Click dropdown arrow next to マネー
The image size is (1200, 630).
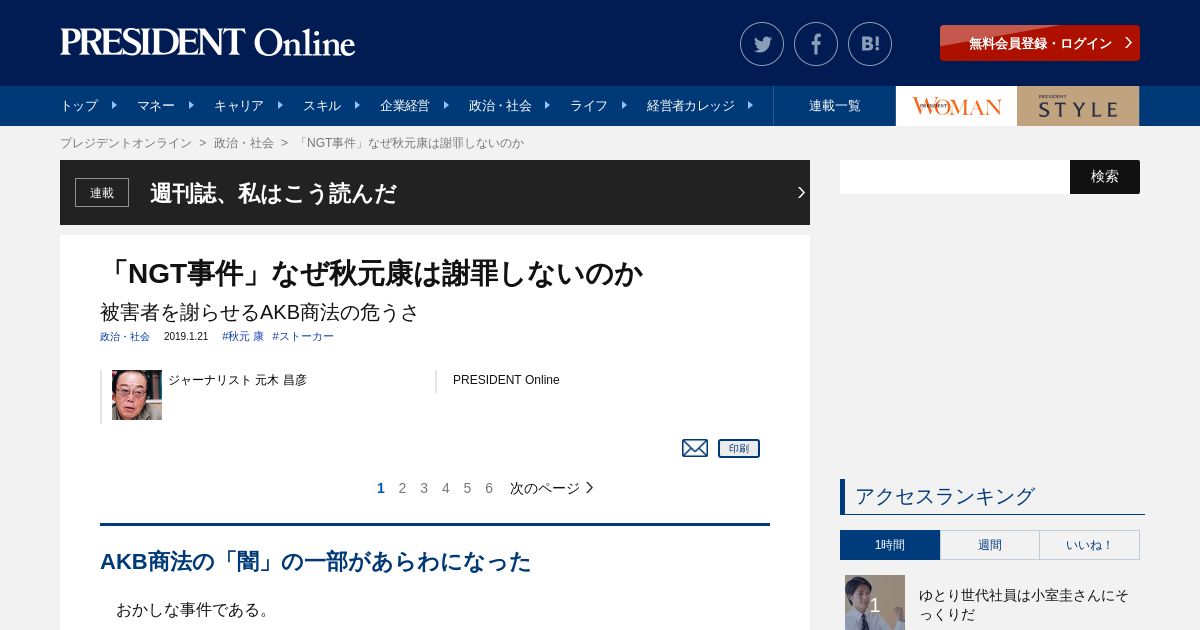click(191, 104)
